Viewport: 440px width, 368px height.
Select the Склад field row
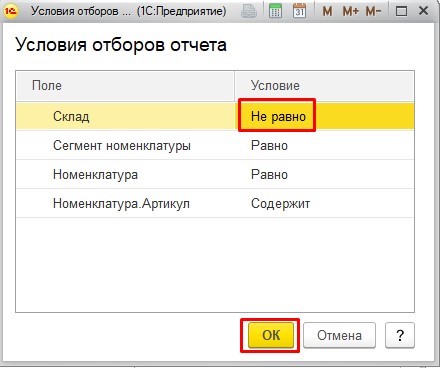click(215, 116)
